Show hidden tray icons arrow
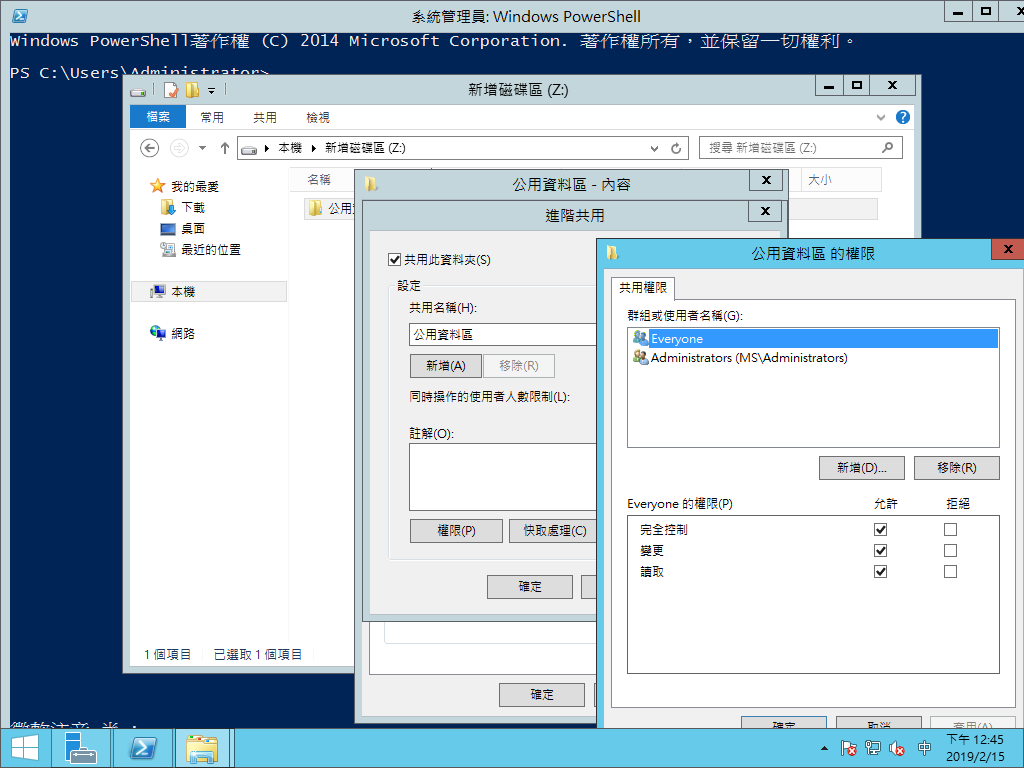Image resolution: width=1024 pixels, height=768 pixels. pos(824,748)
